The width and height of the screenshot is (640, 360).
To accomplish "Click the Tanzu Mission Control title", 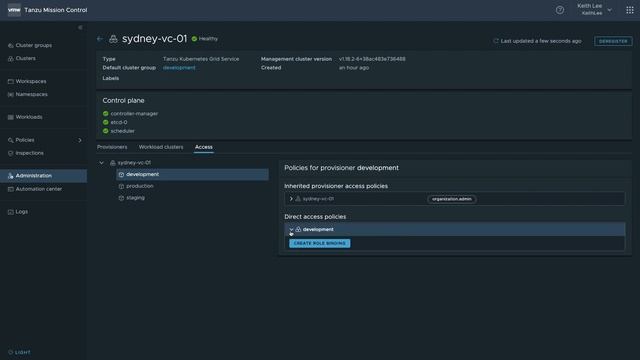I will click(56, 10).
